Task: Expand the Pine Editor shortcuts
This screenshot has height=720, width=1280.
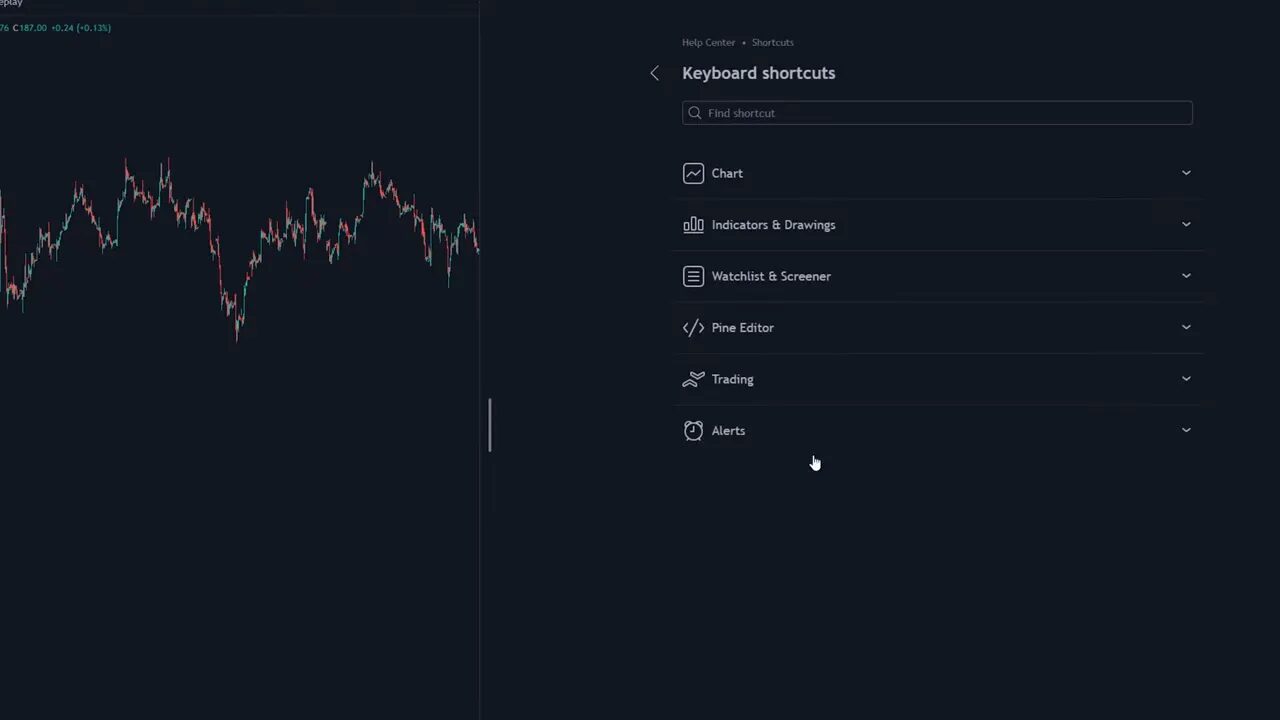Action: coord(1186,327)
